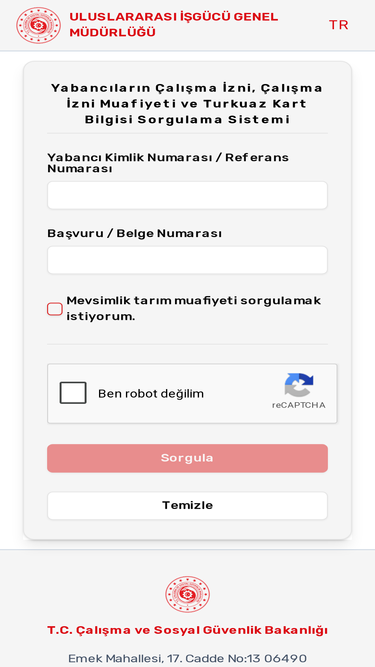Focus the Başvuru / Belge Numarası input field

[x=187, y=260]
